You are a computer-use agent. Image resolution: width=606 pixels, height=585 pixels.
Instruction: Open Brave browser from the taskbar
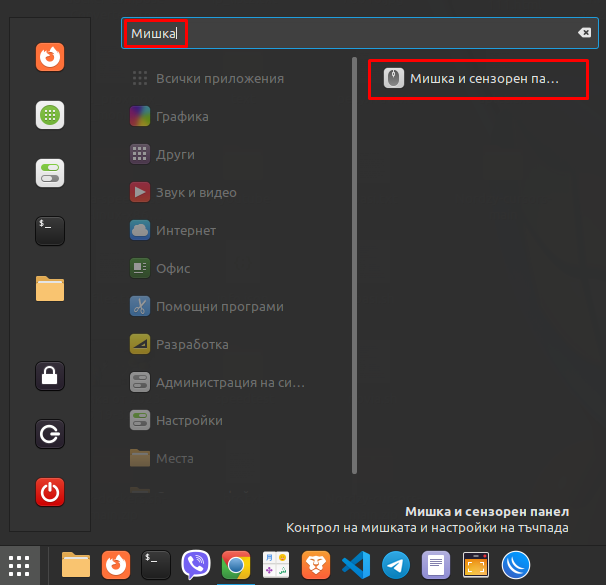pos(316,565)
